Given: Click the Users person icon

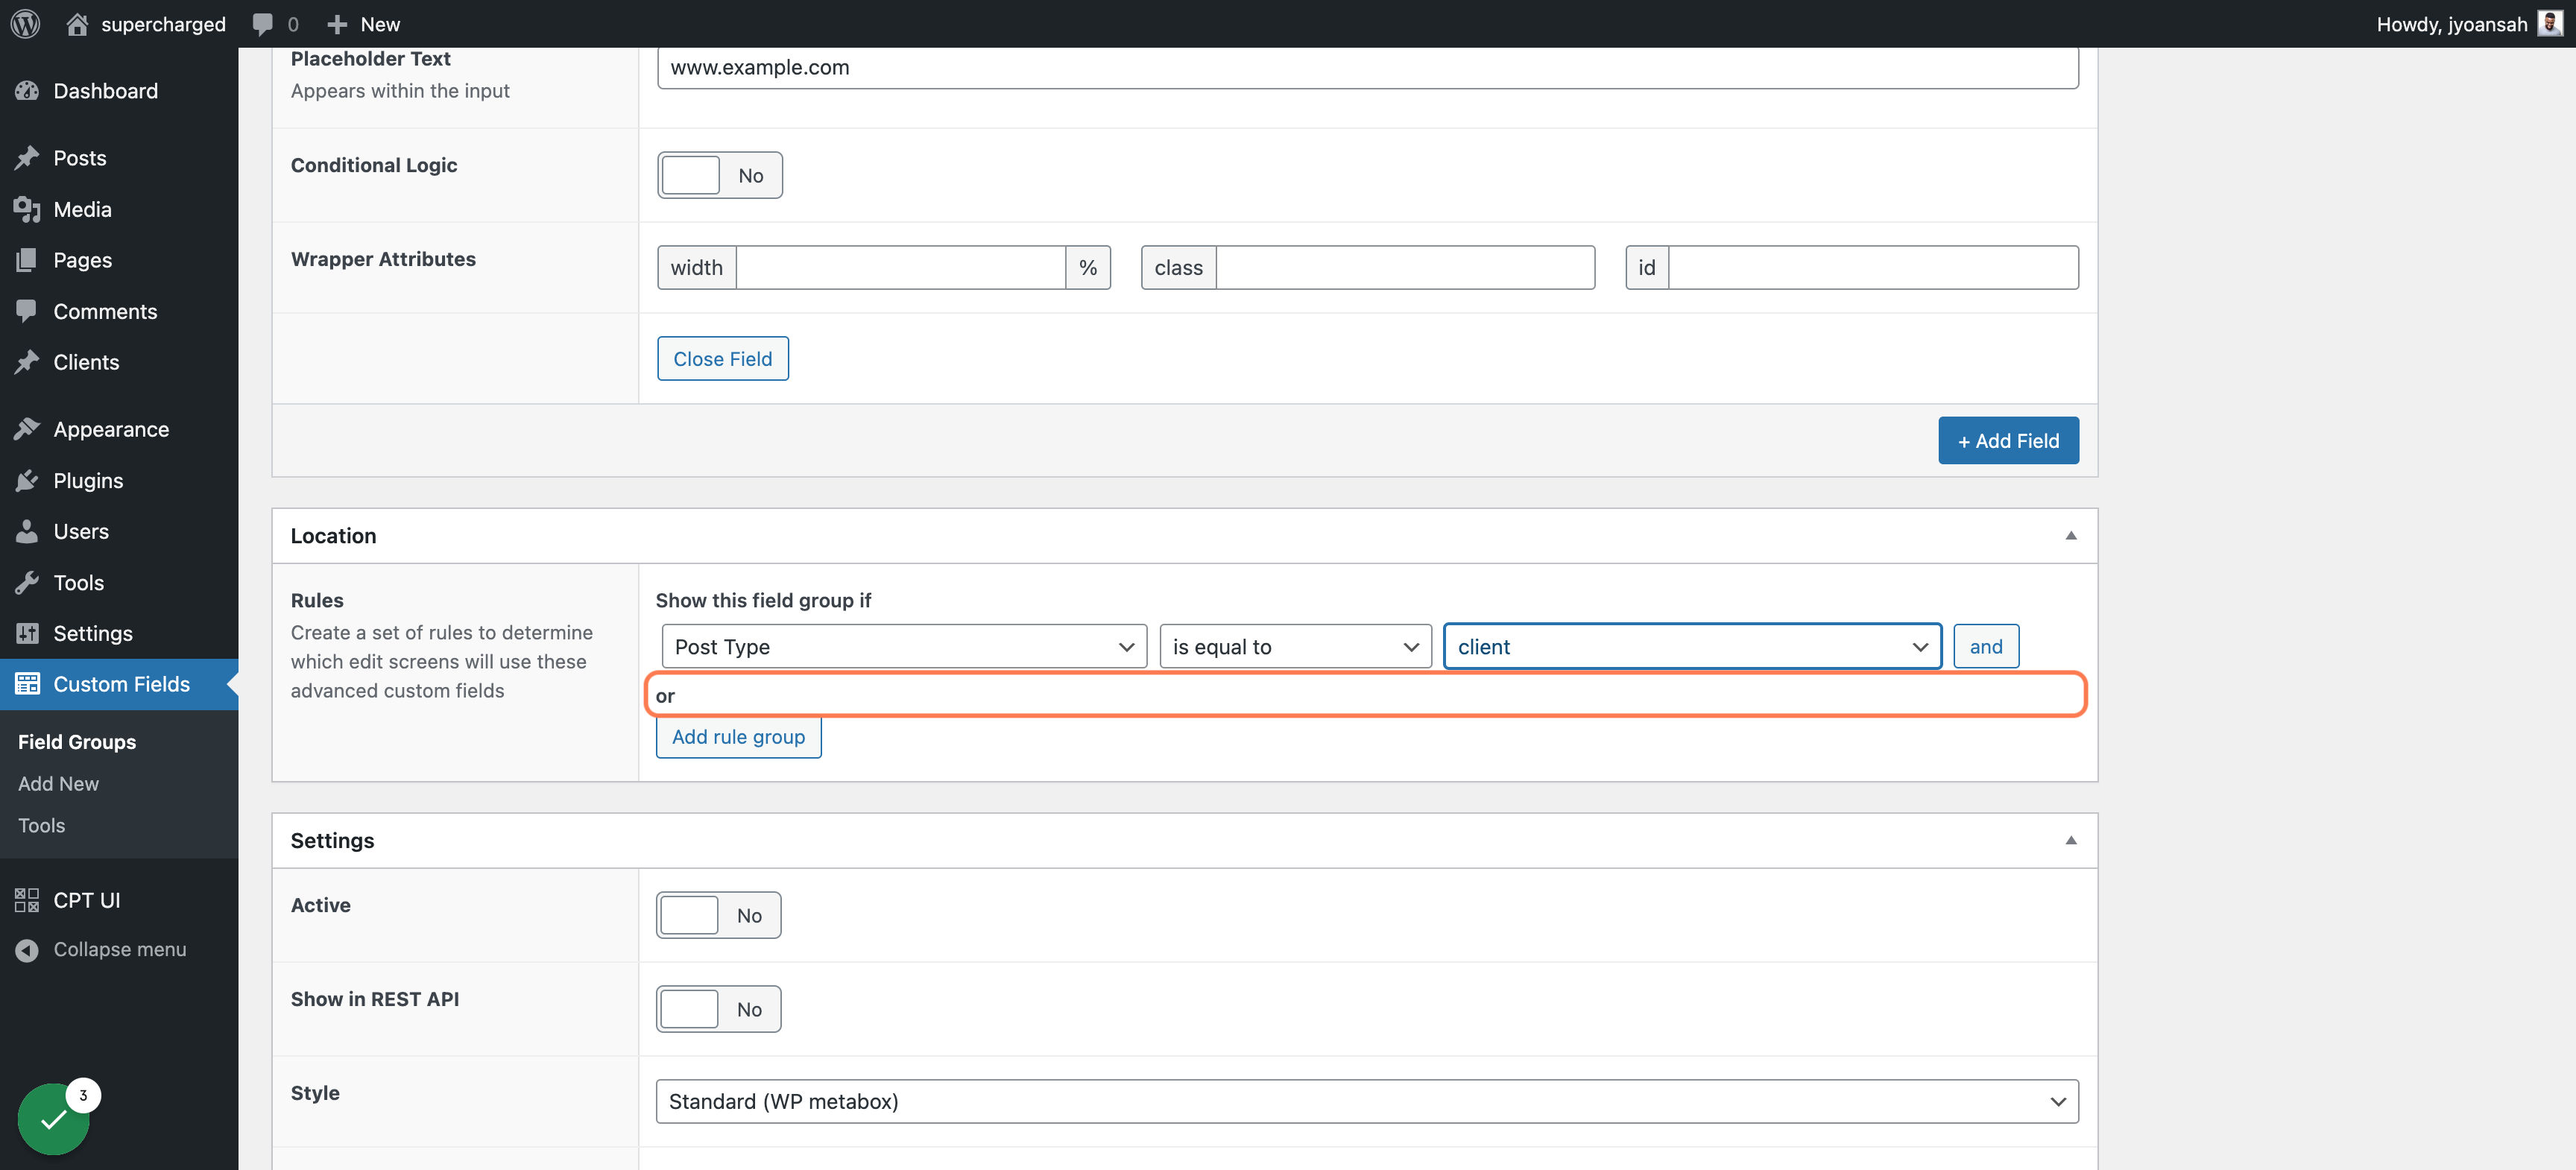Looking at the screenshot, I should pos(27,531).
